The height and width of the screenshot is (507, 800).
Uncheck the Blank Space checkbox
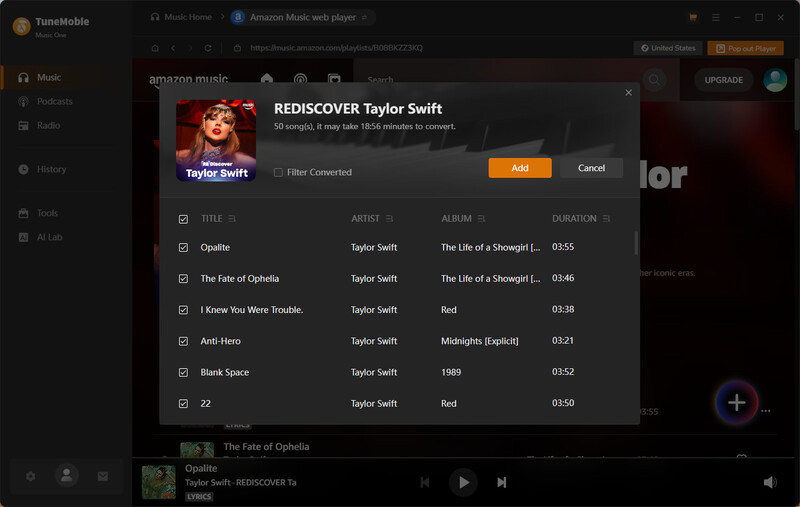[x=184, y=372]
